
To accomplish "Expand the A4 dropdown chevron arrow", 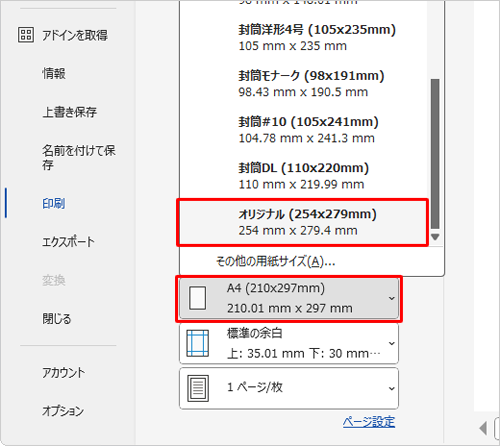I will pos(392,298).
